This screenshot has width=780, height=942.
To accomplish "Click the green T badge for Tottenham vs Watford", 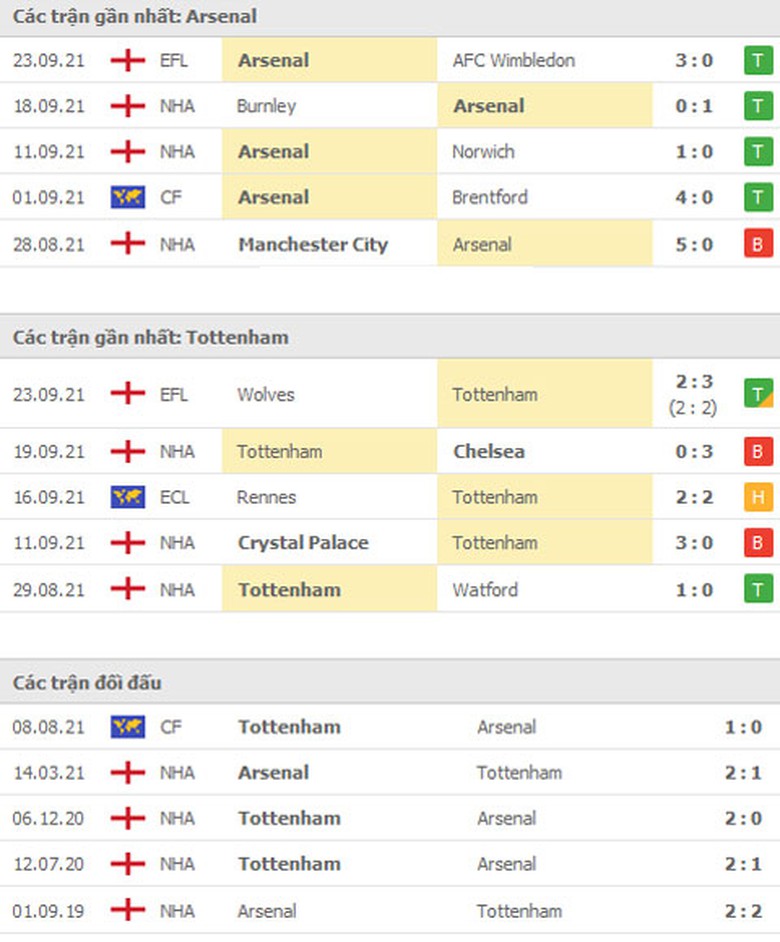I will (758, 590).
